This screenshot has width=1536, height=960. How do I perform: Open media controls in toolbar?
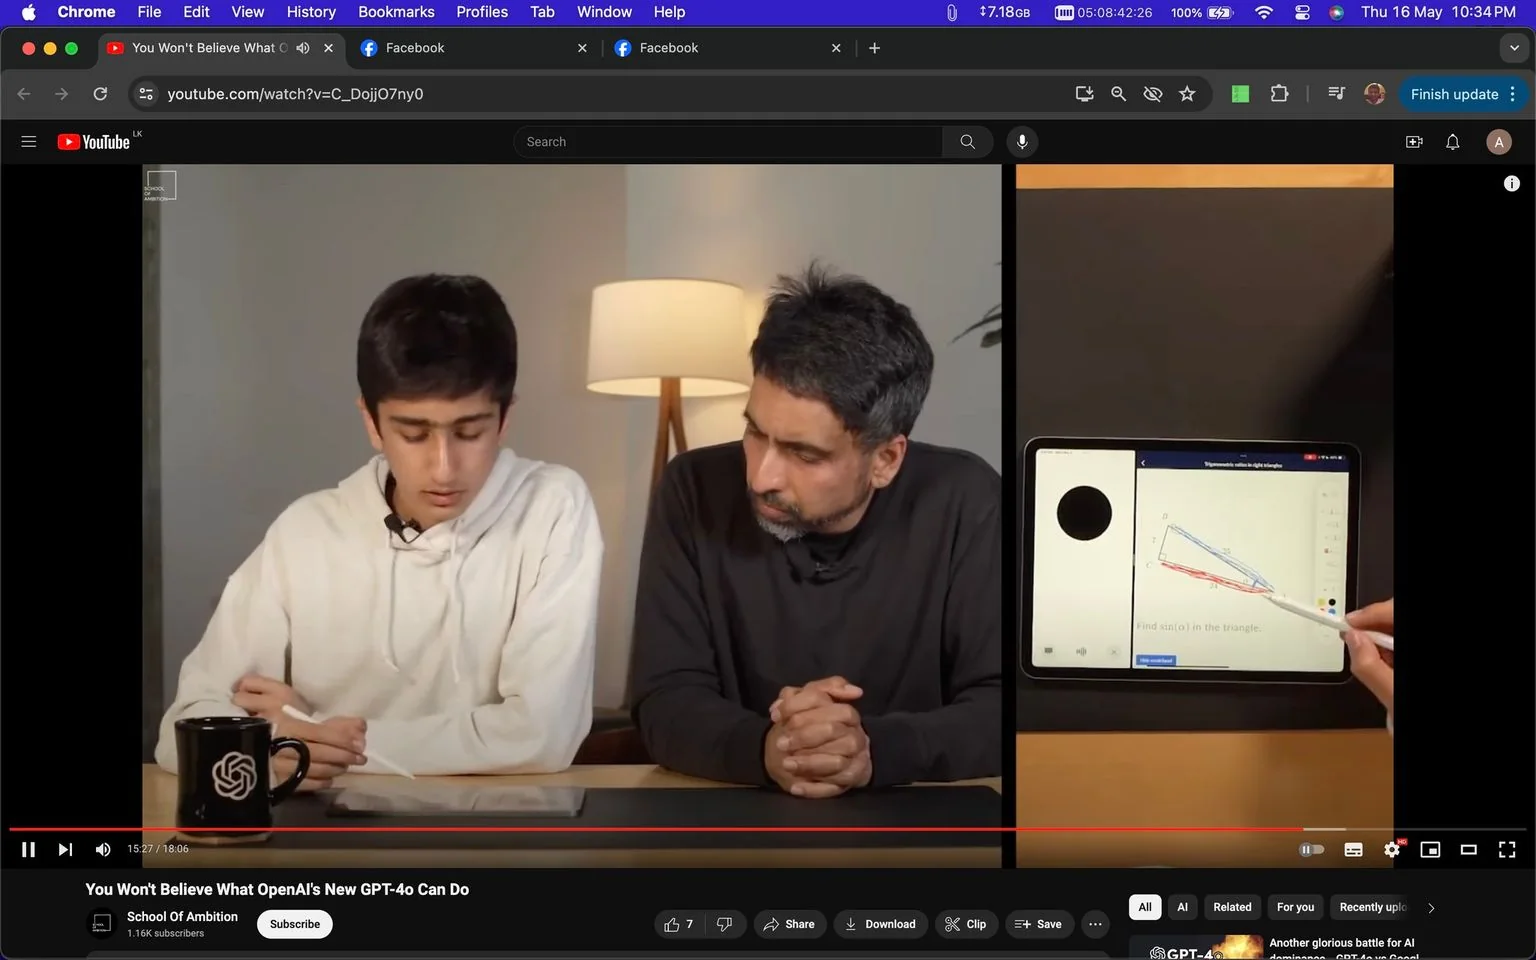[1336, 94]
